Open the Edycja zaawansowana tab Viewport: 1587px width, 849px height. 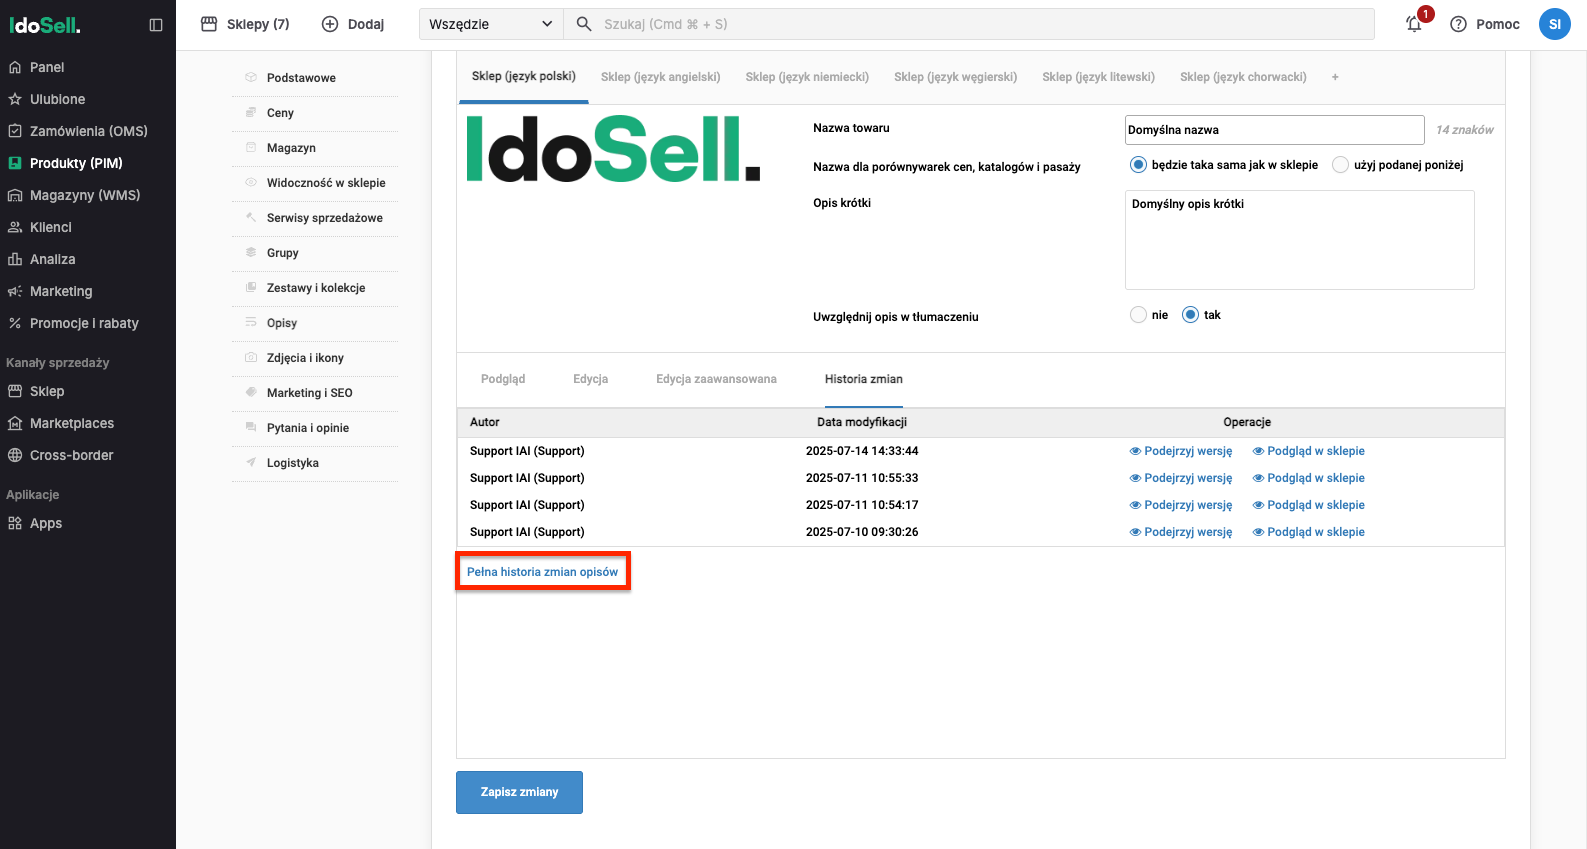[716, 379]
